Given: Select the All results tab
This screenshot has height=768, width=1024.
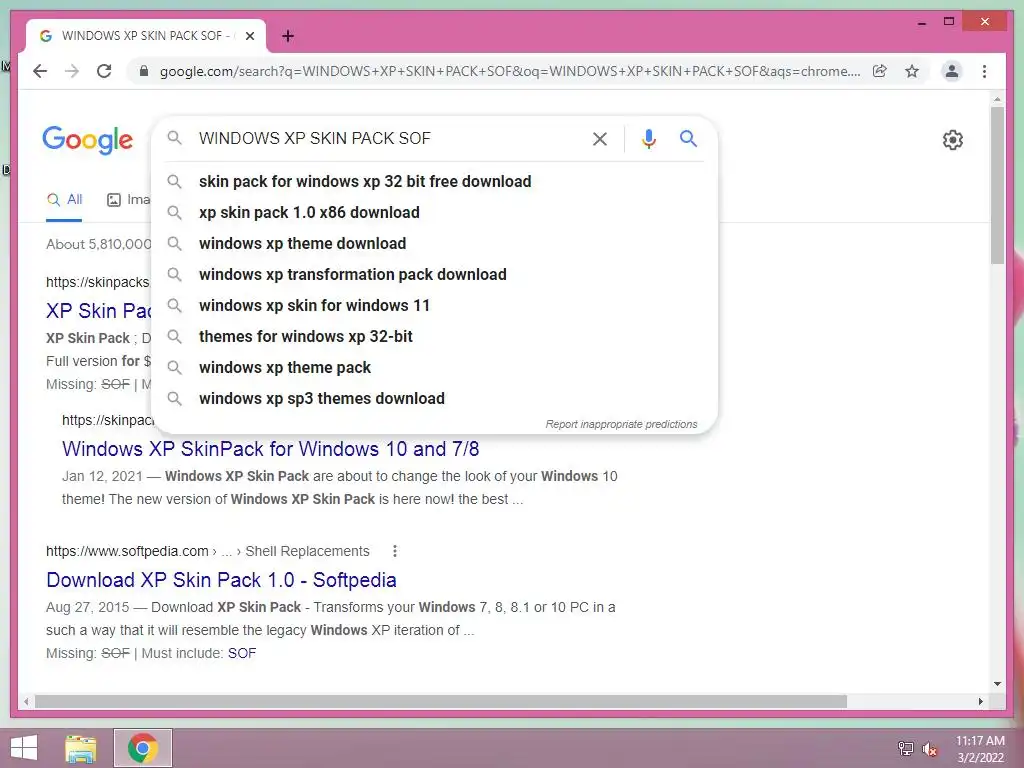Looking at the screenshot, I should [65, 200].
